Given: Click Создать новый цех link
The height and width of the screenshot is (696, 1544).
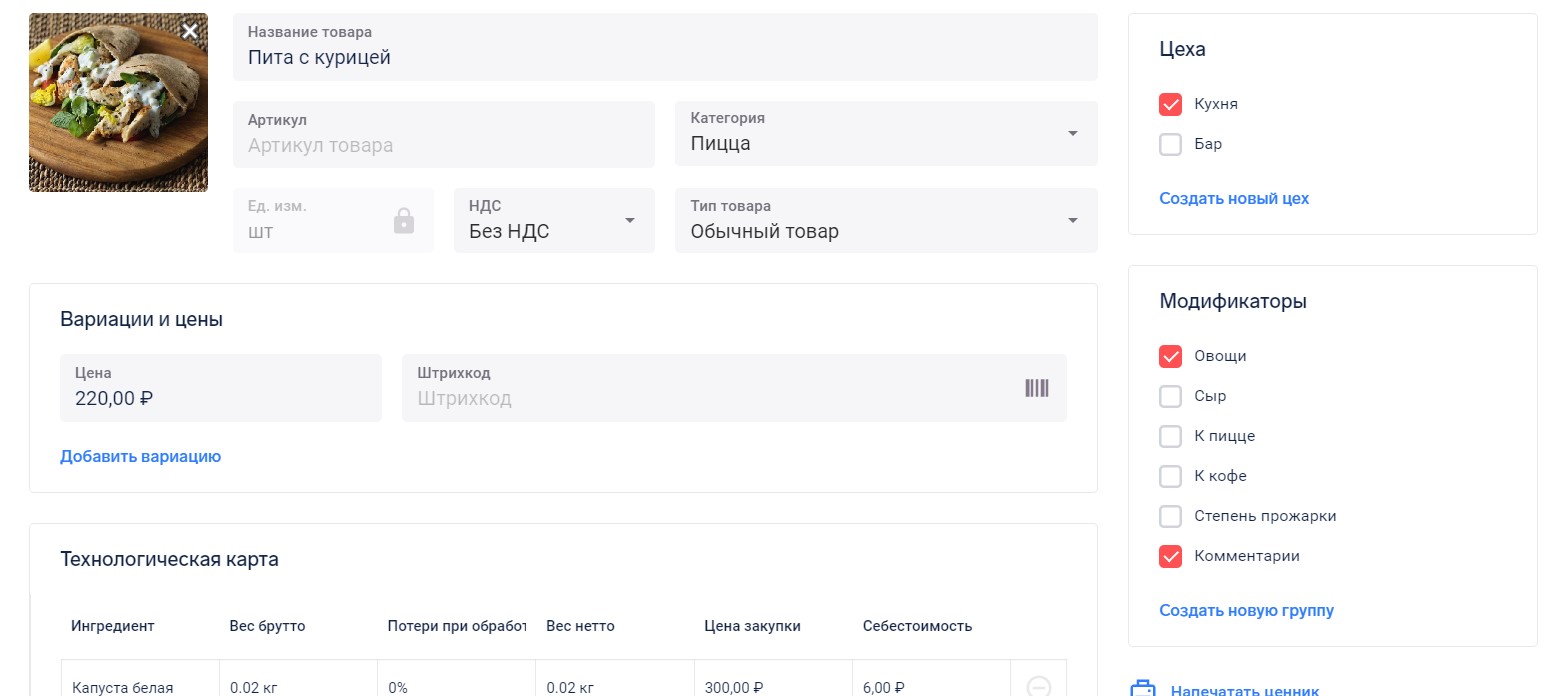Looking at the screenshot, I should point(1234,198).
